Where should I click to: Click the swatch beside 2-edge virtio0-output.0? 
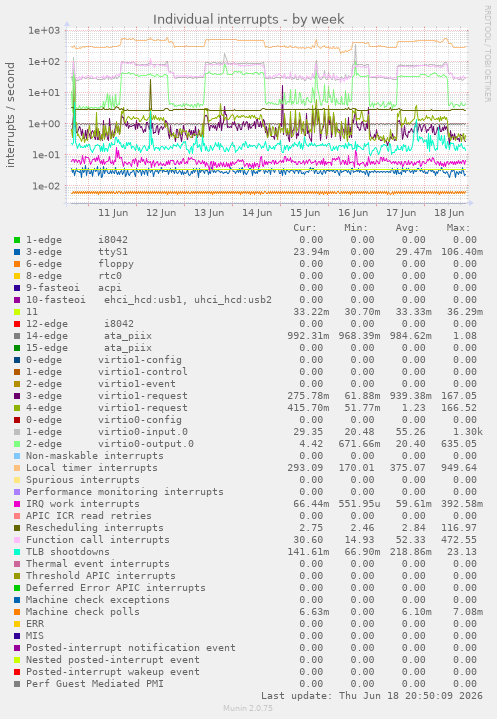(x=17, y=444)
